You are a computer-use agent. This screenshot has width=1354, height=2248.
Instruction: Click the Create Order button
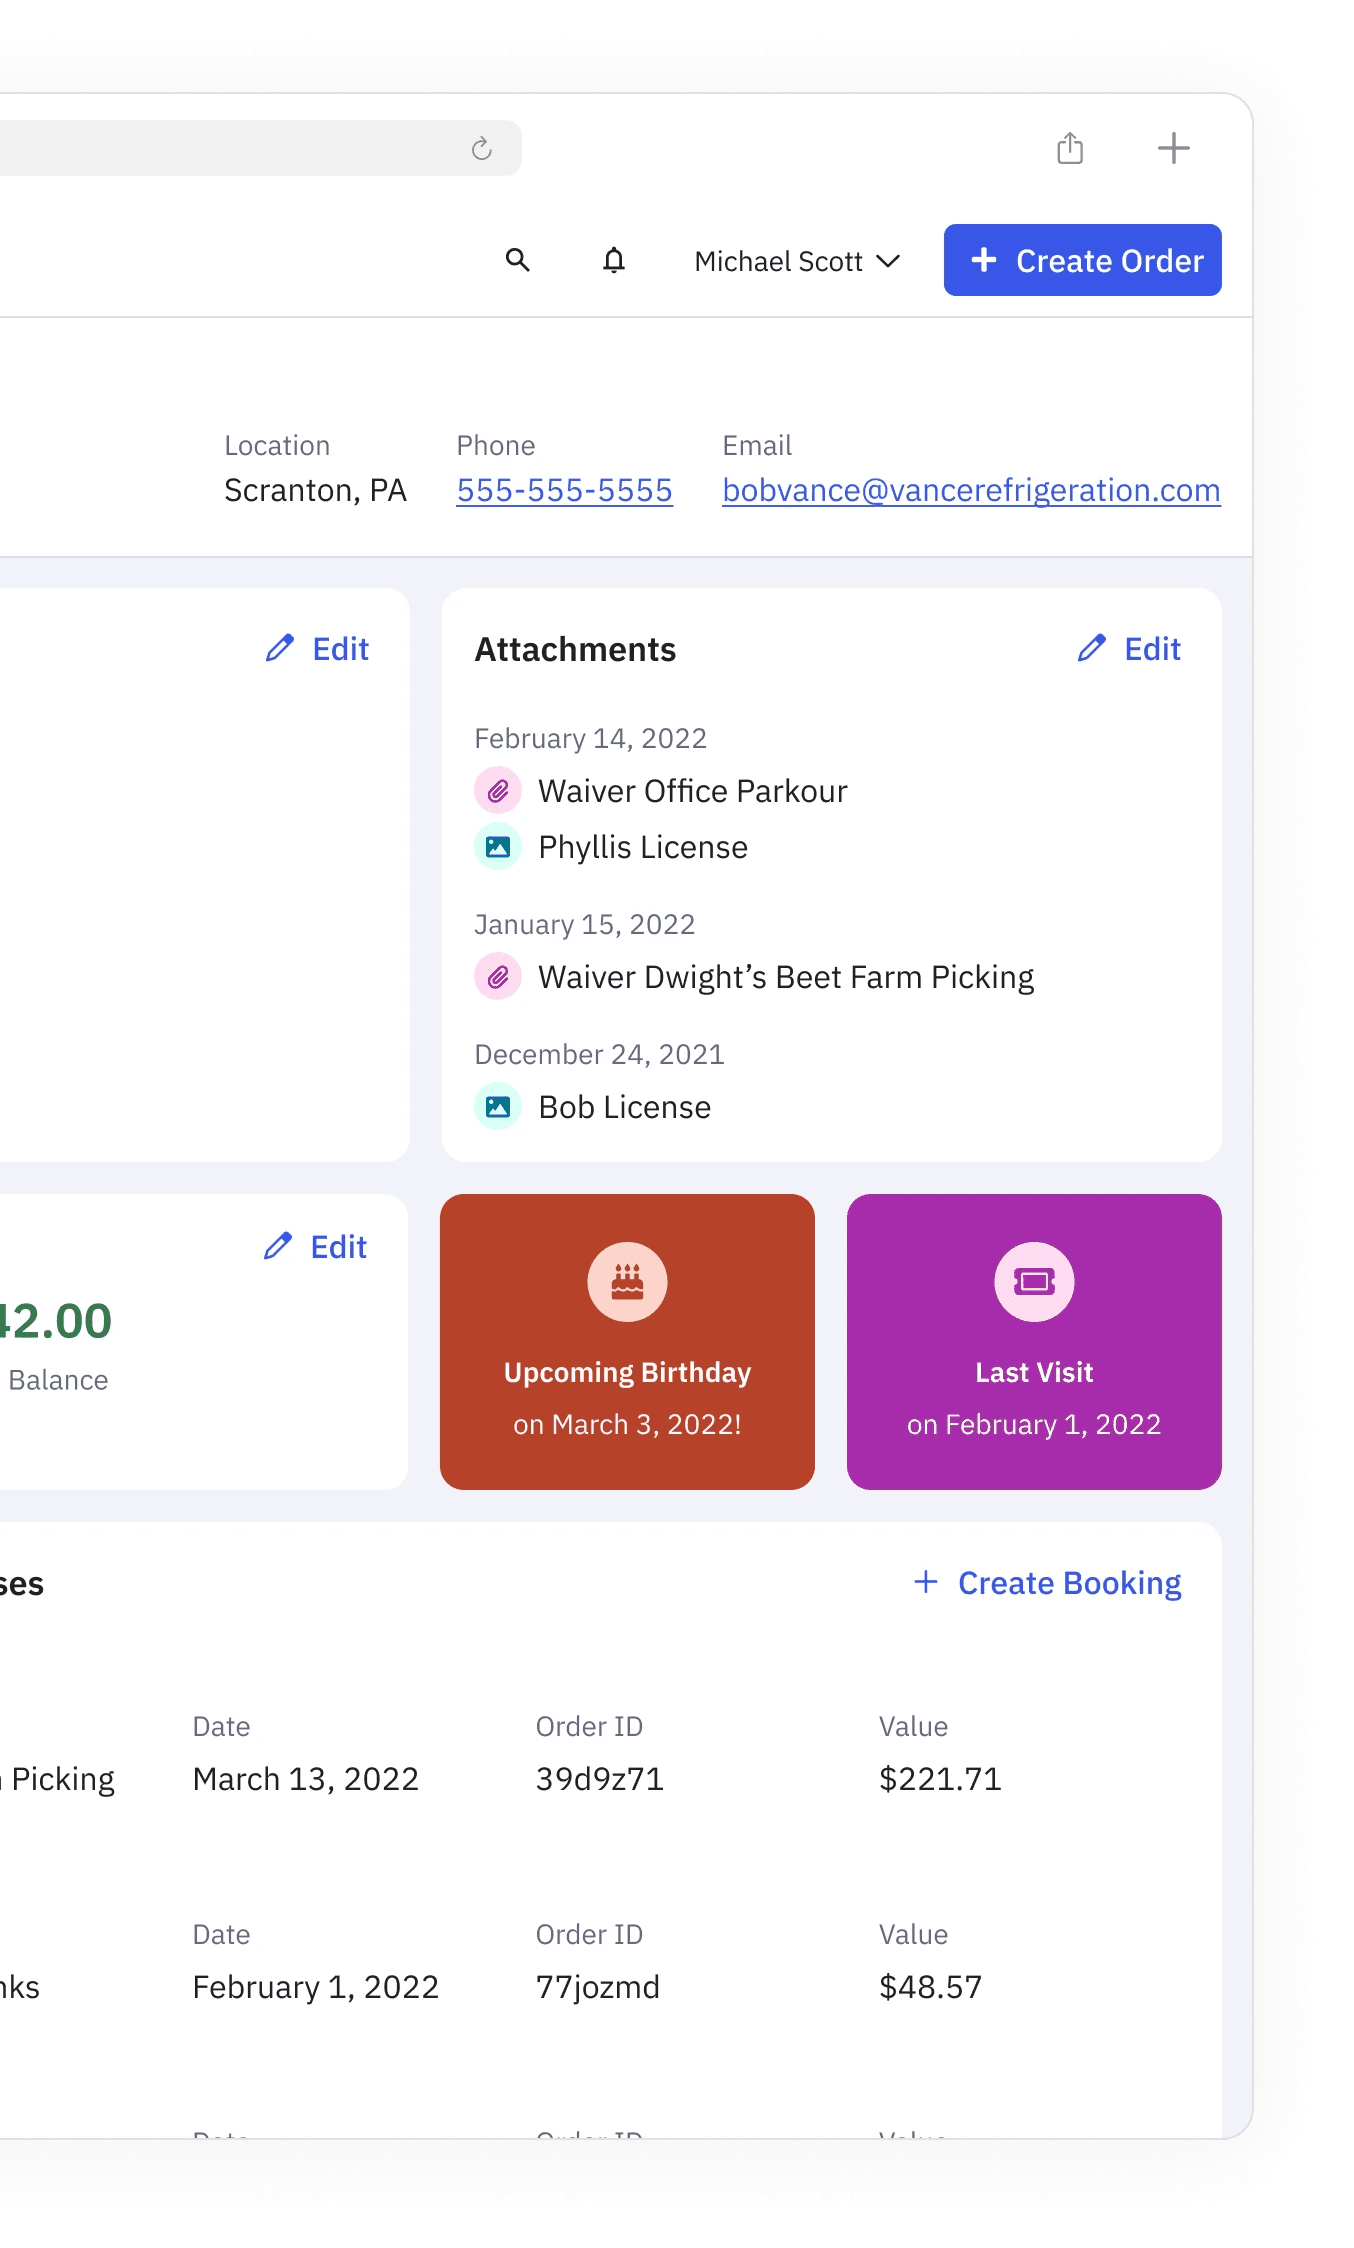[1082, 260]
